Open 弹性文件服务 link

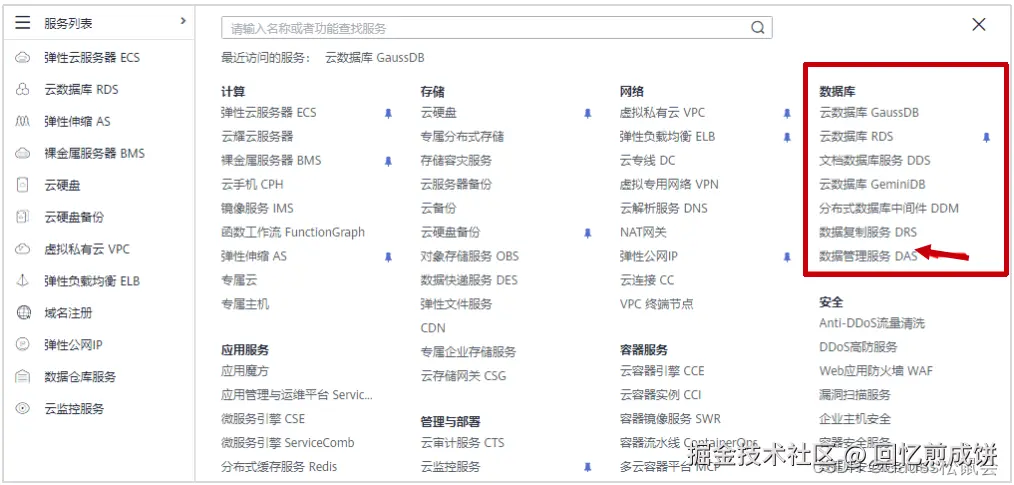pos(456,304)
